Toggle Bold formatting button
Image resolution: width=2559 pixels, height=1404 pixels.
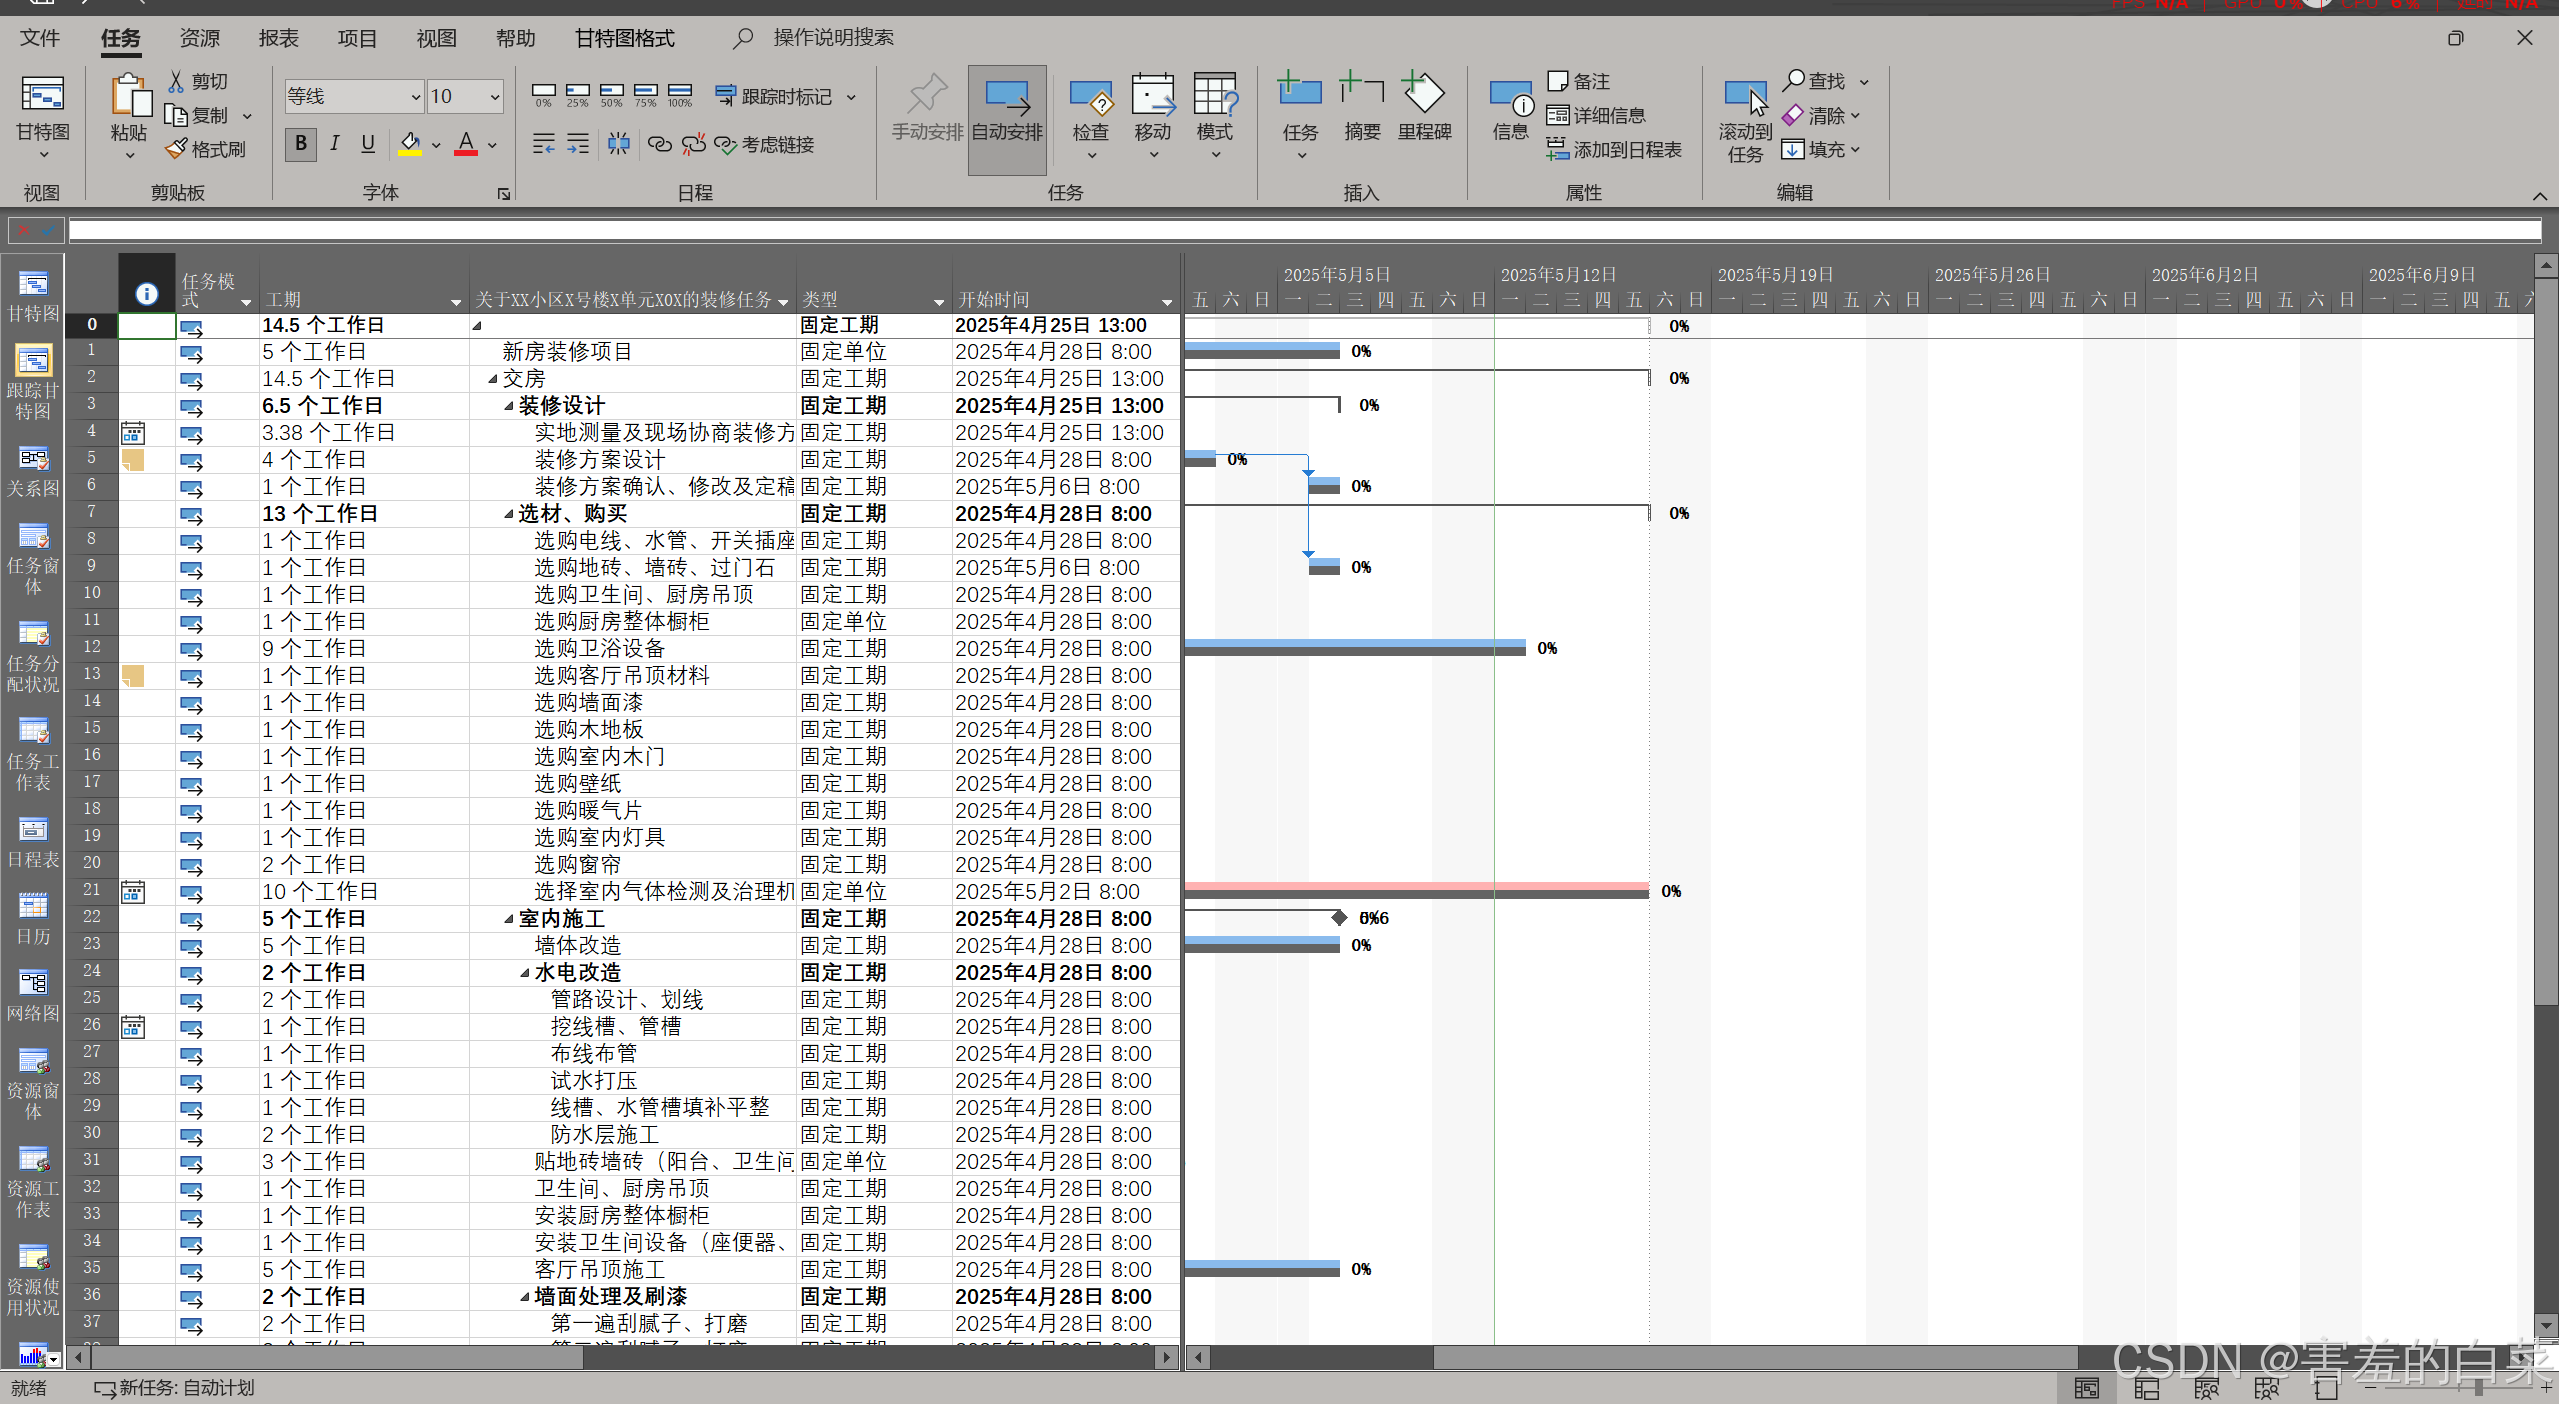click(x=300, y=144)
